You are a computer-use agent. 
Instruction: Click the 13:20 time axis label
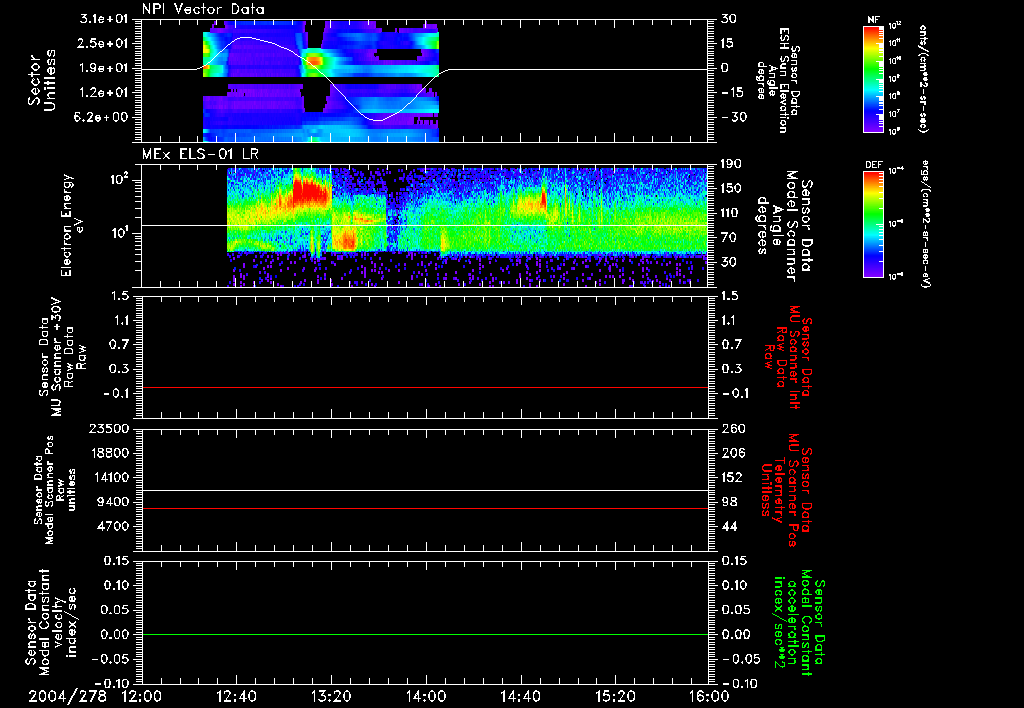pyautogui.click(x=331, y=696)
